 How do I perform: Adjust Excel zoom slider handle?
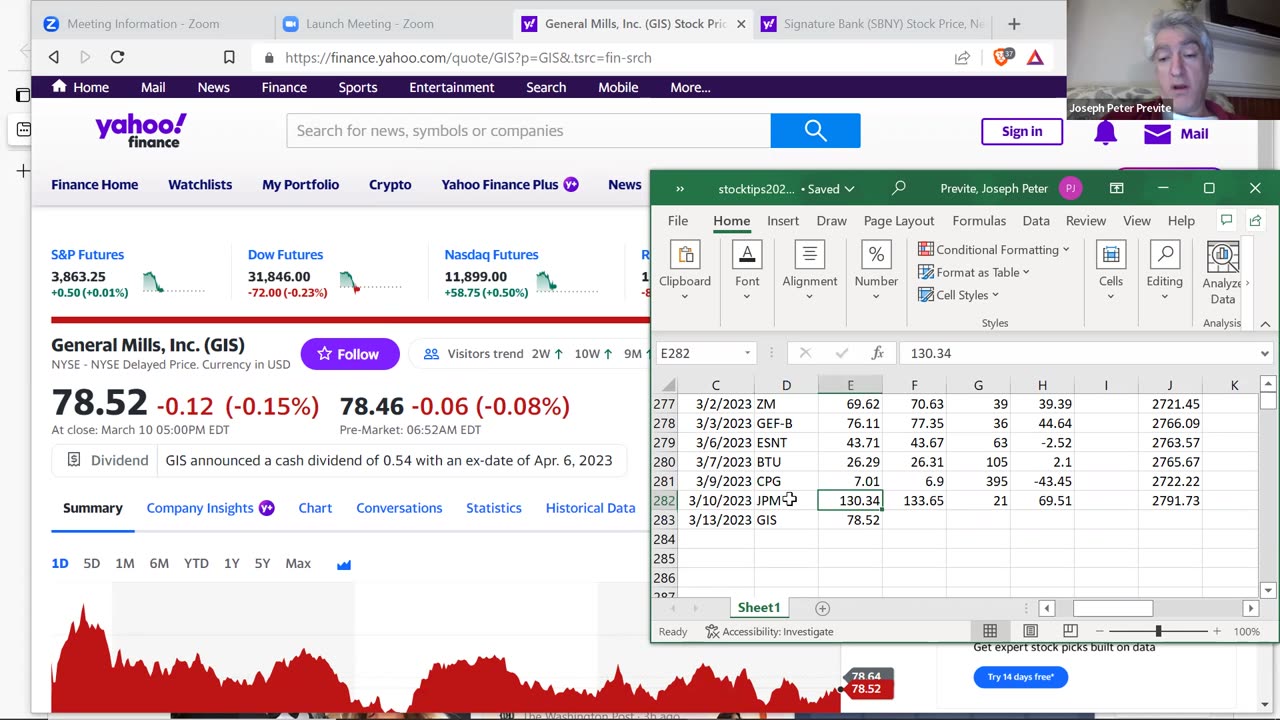tap(1158, 631)
